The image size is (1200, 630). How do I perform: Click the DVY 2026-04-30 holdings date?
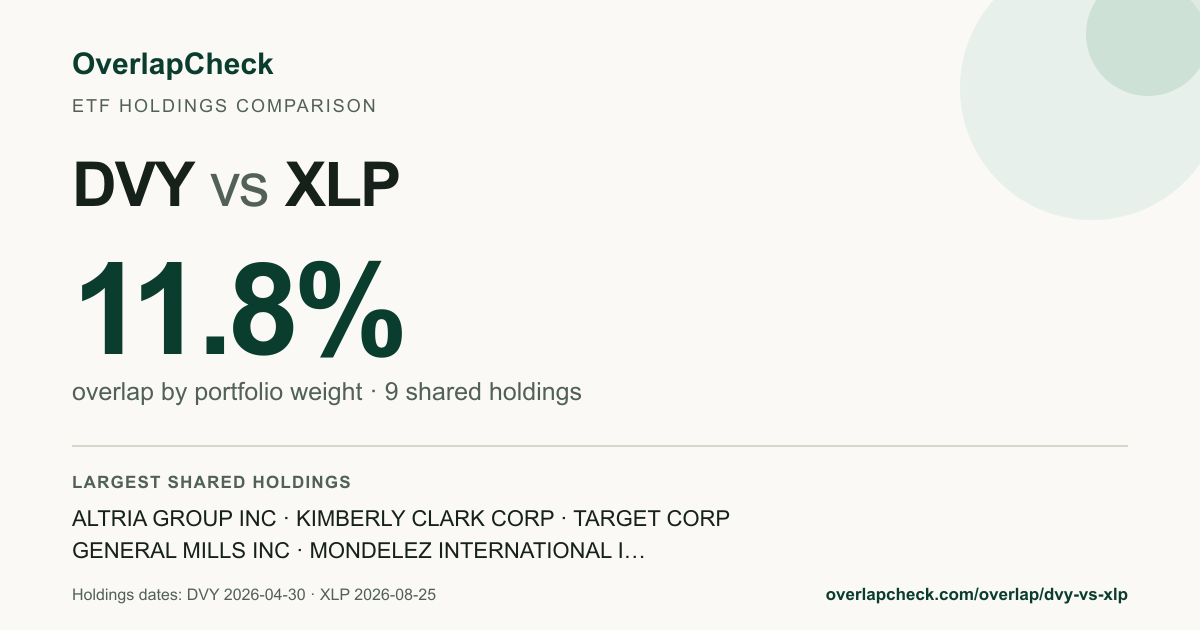tap(245, 595)
